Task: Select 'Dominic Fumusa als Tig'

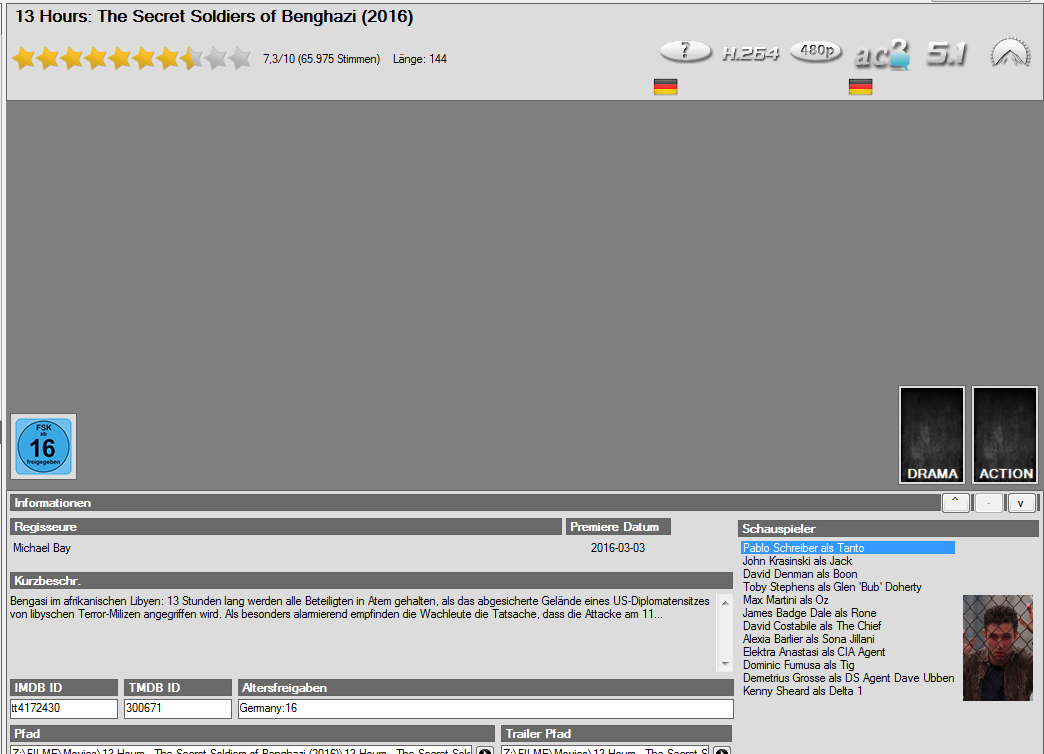Action: click(798, 665)
